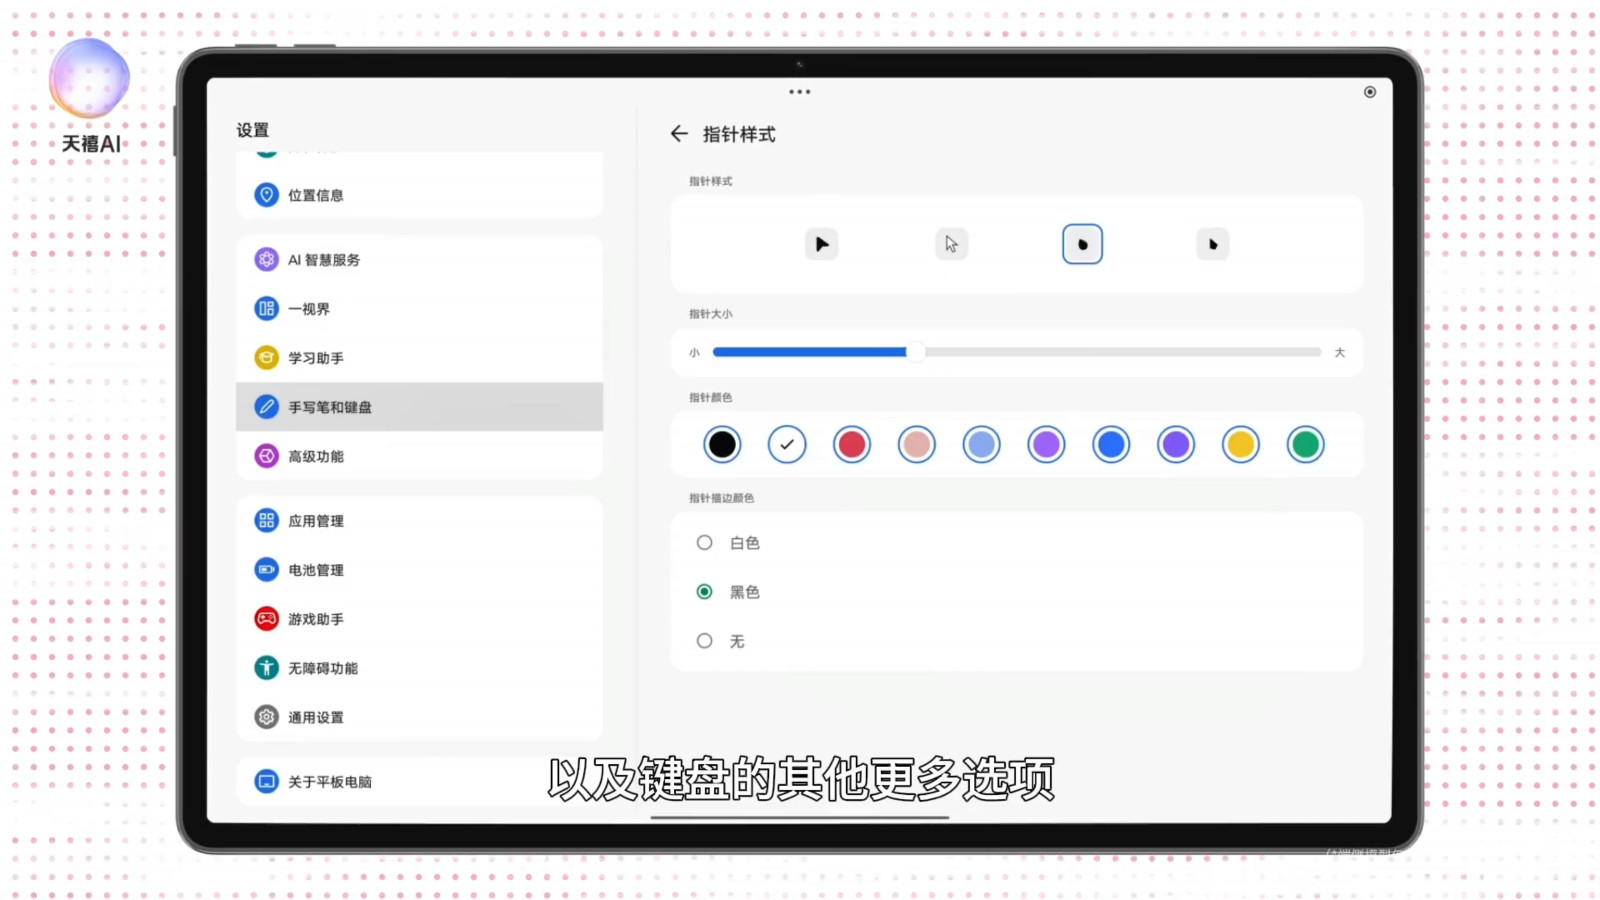Go to 关于平板电脑 page
The image size is (1600, 900).
coord(330,782)
